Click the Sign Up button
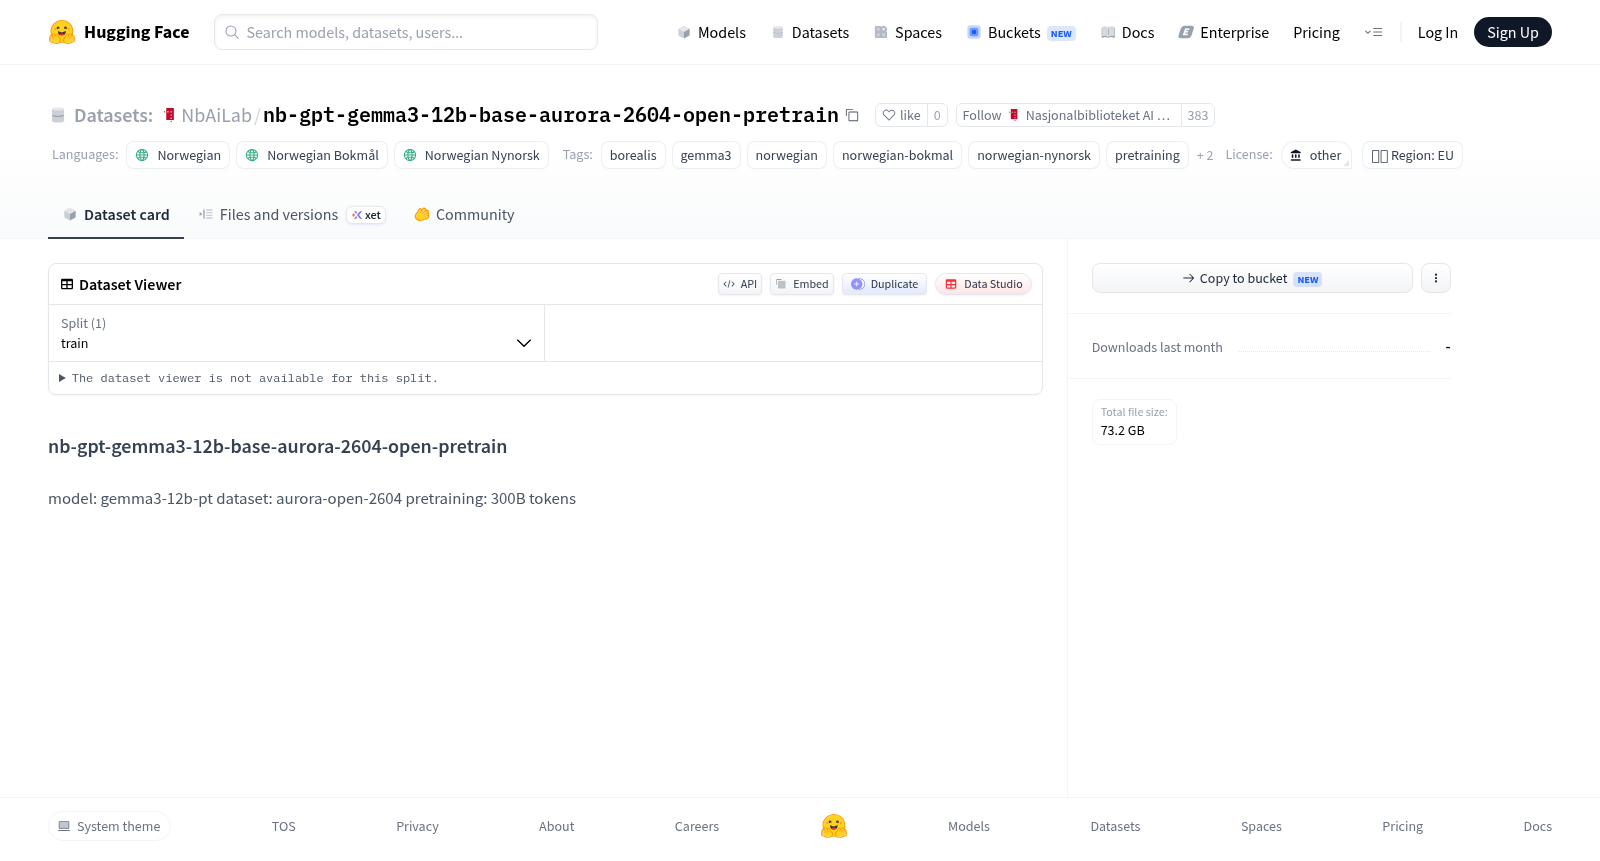The width and height of the screenshot is (1600, 861). [x=1512, y=32]
